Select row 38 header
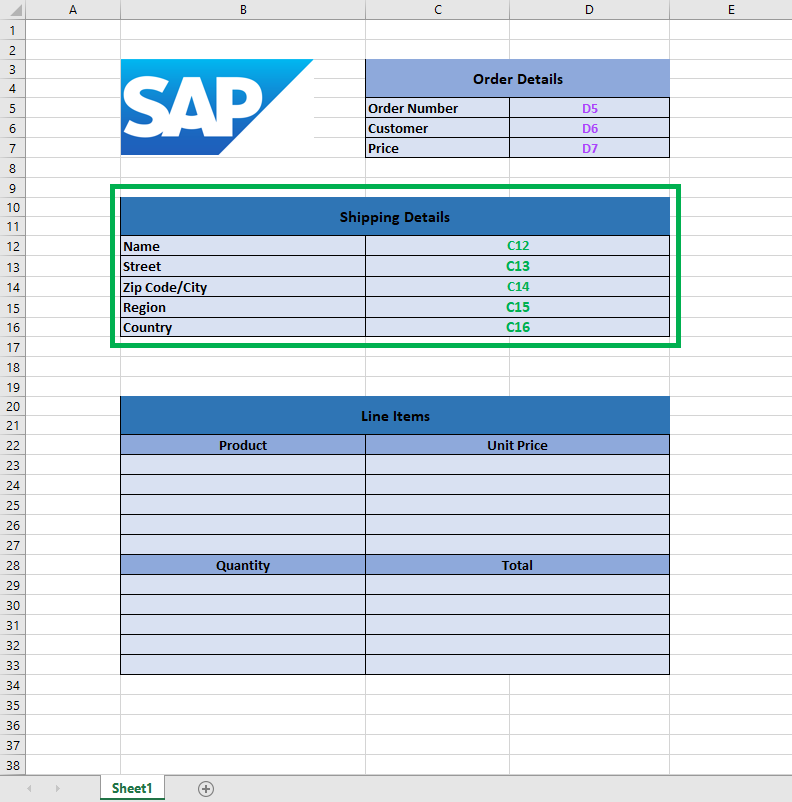The height and width of the screenshot is (802, 792). coord(13,765)
